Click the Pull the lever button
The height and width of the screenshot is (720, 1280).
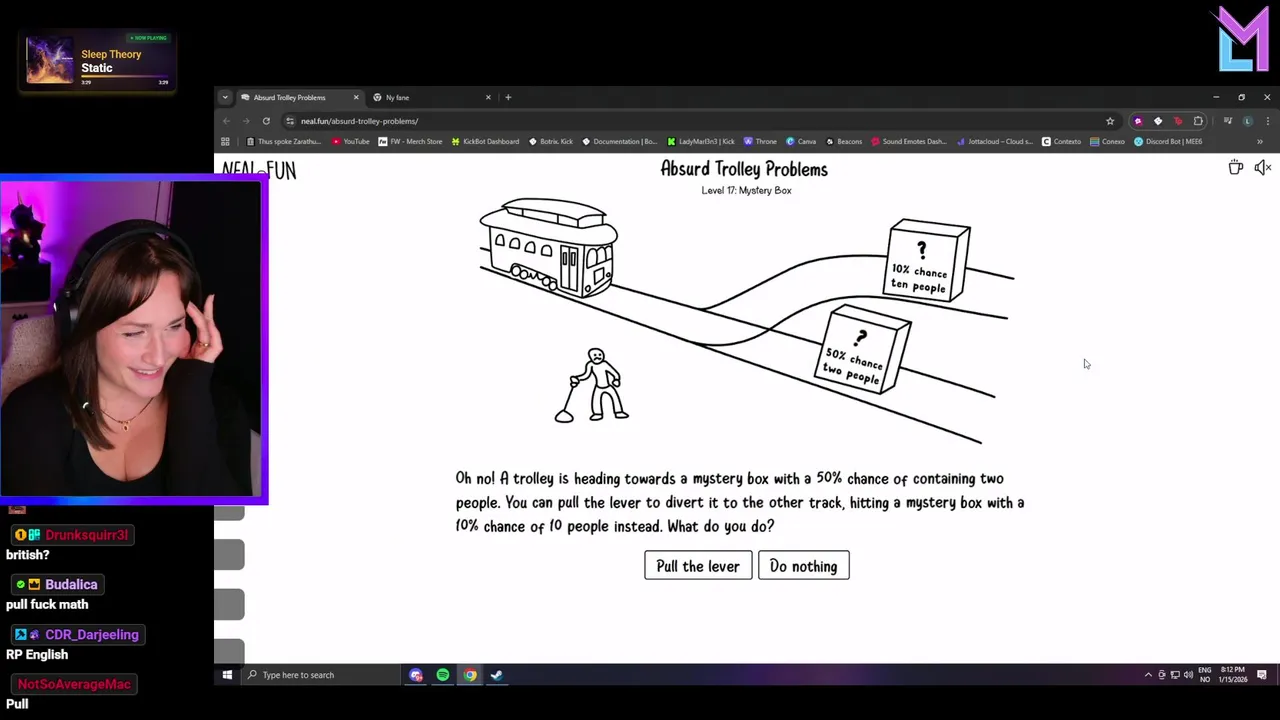pyautogui.click(x=697, y=565)
